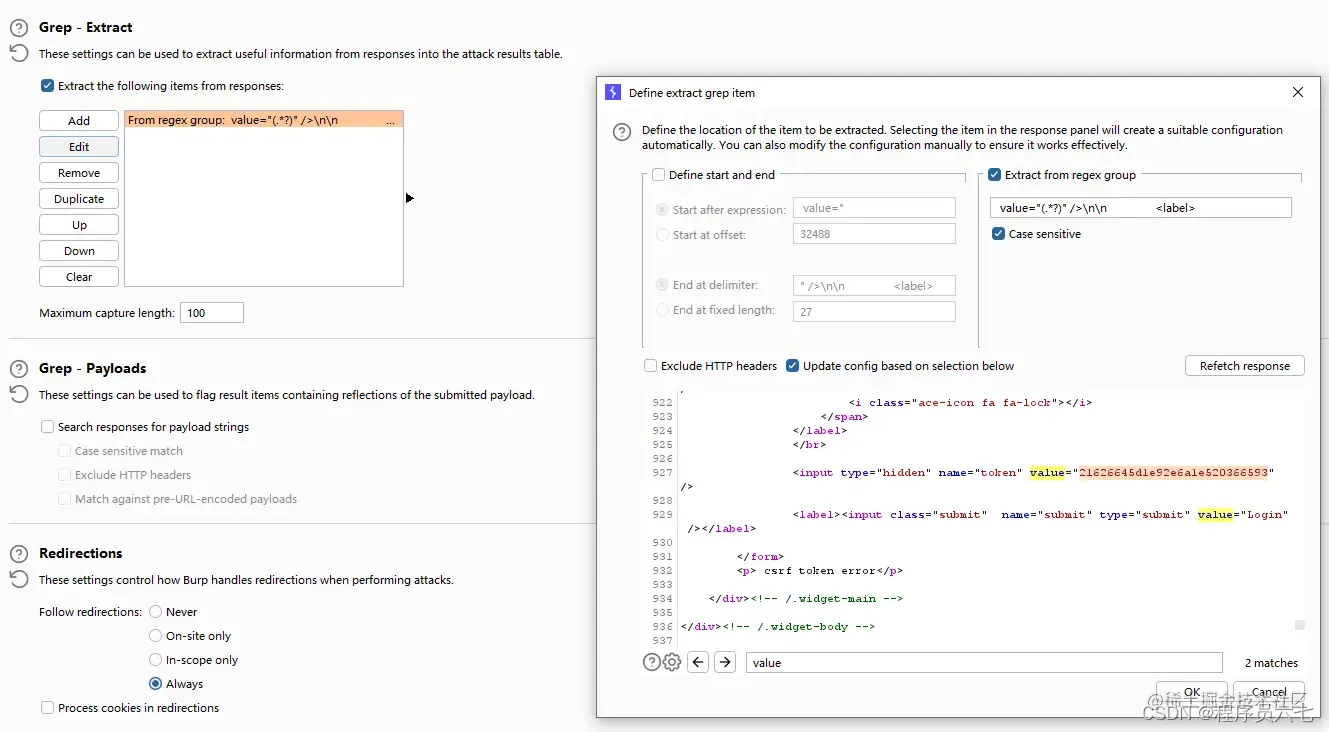Click the highlighted token value in response

tap(1173, 473)
